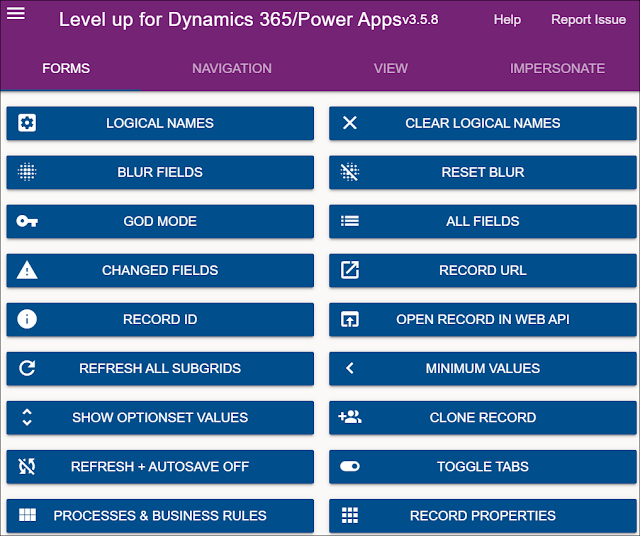Click the Open Record in Web API icon
This screenshot has height=536, width=640.
350,319
